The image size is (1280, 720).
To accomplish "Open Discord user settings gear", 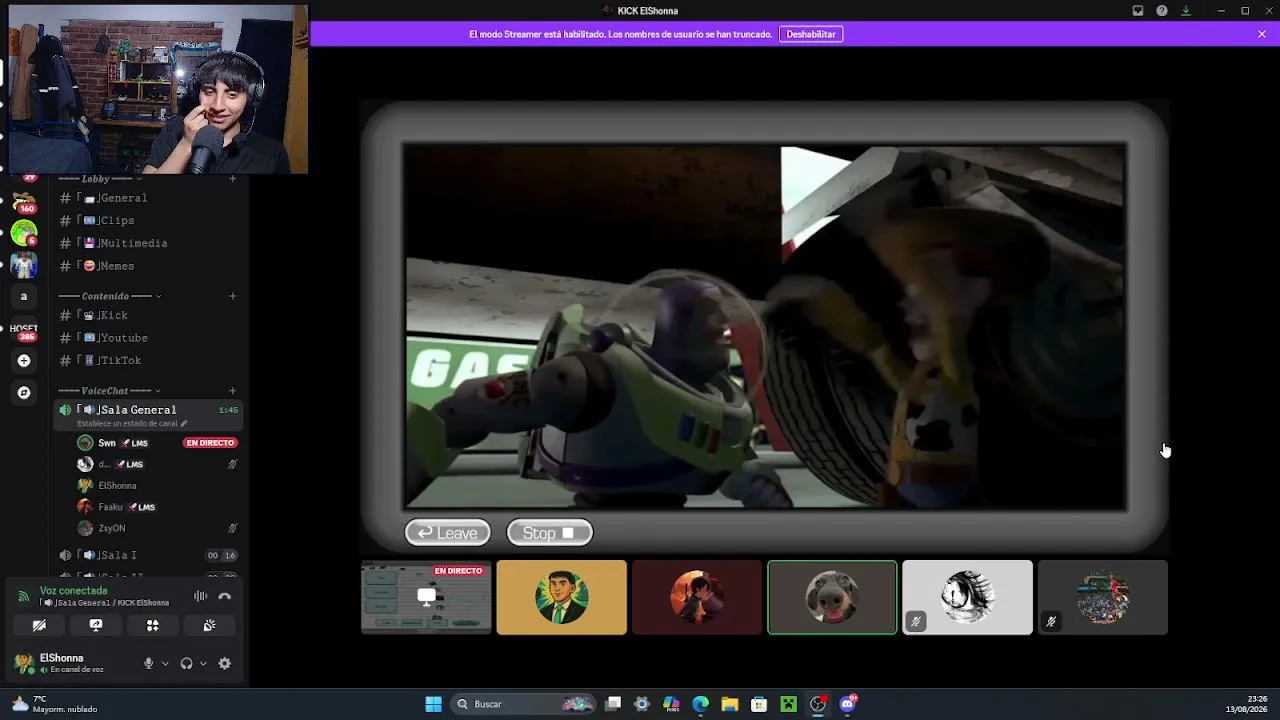I will 224,663.
